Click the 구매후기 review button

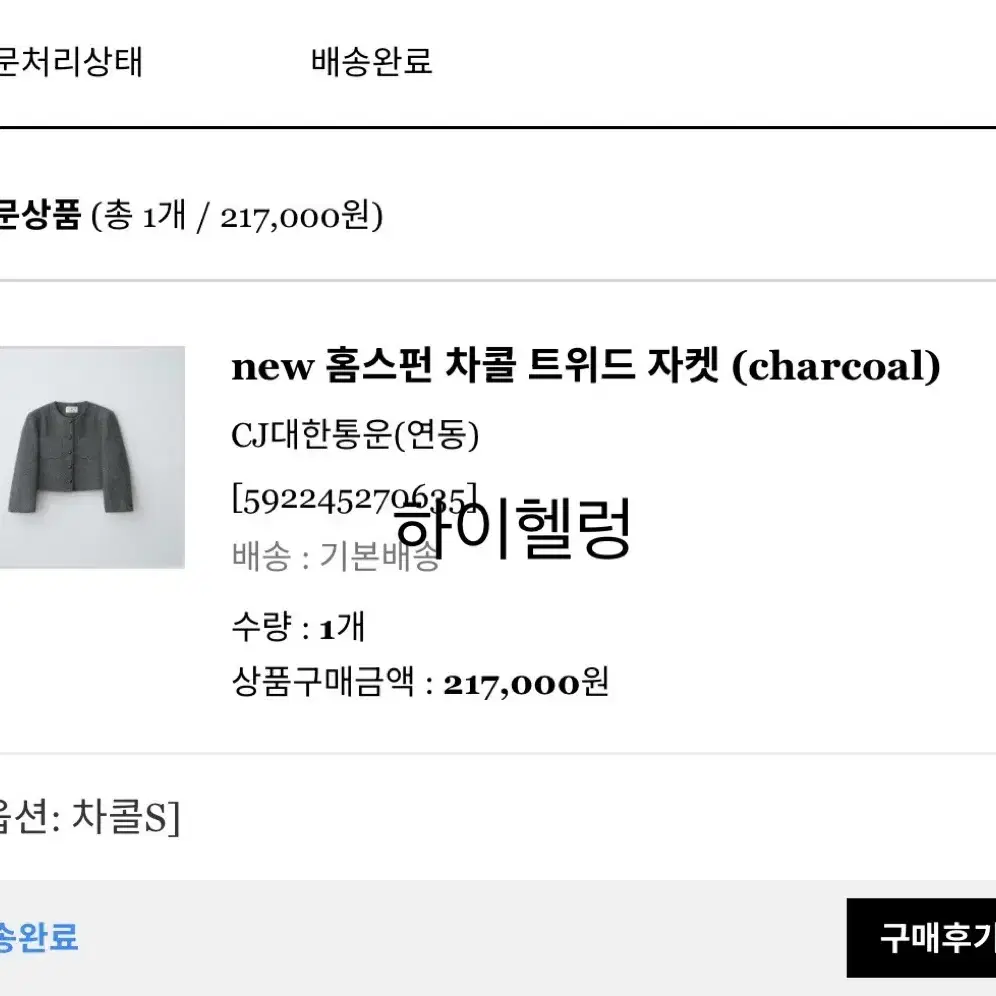tap(921, 938)
